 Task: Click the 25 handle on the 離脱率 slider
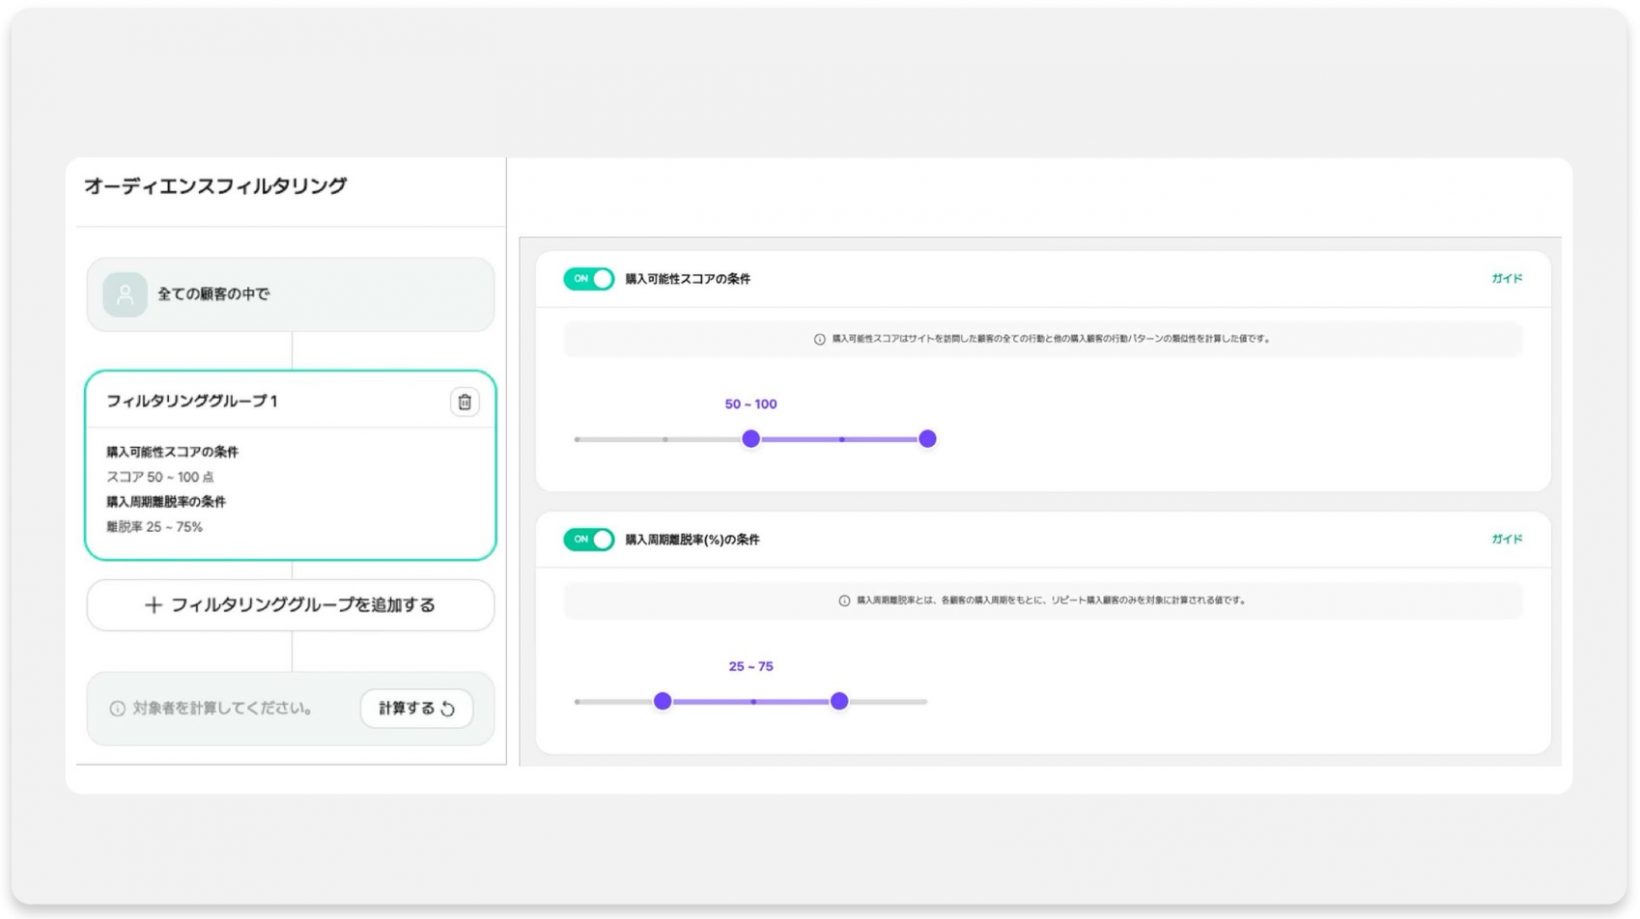[662, 701]
